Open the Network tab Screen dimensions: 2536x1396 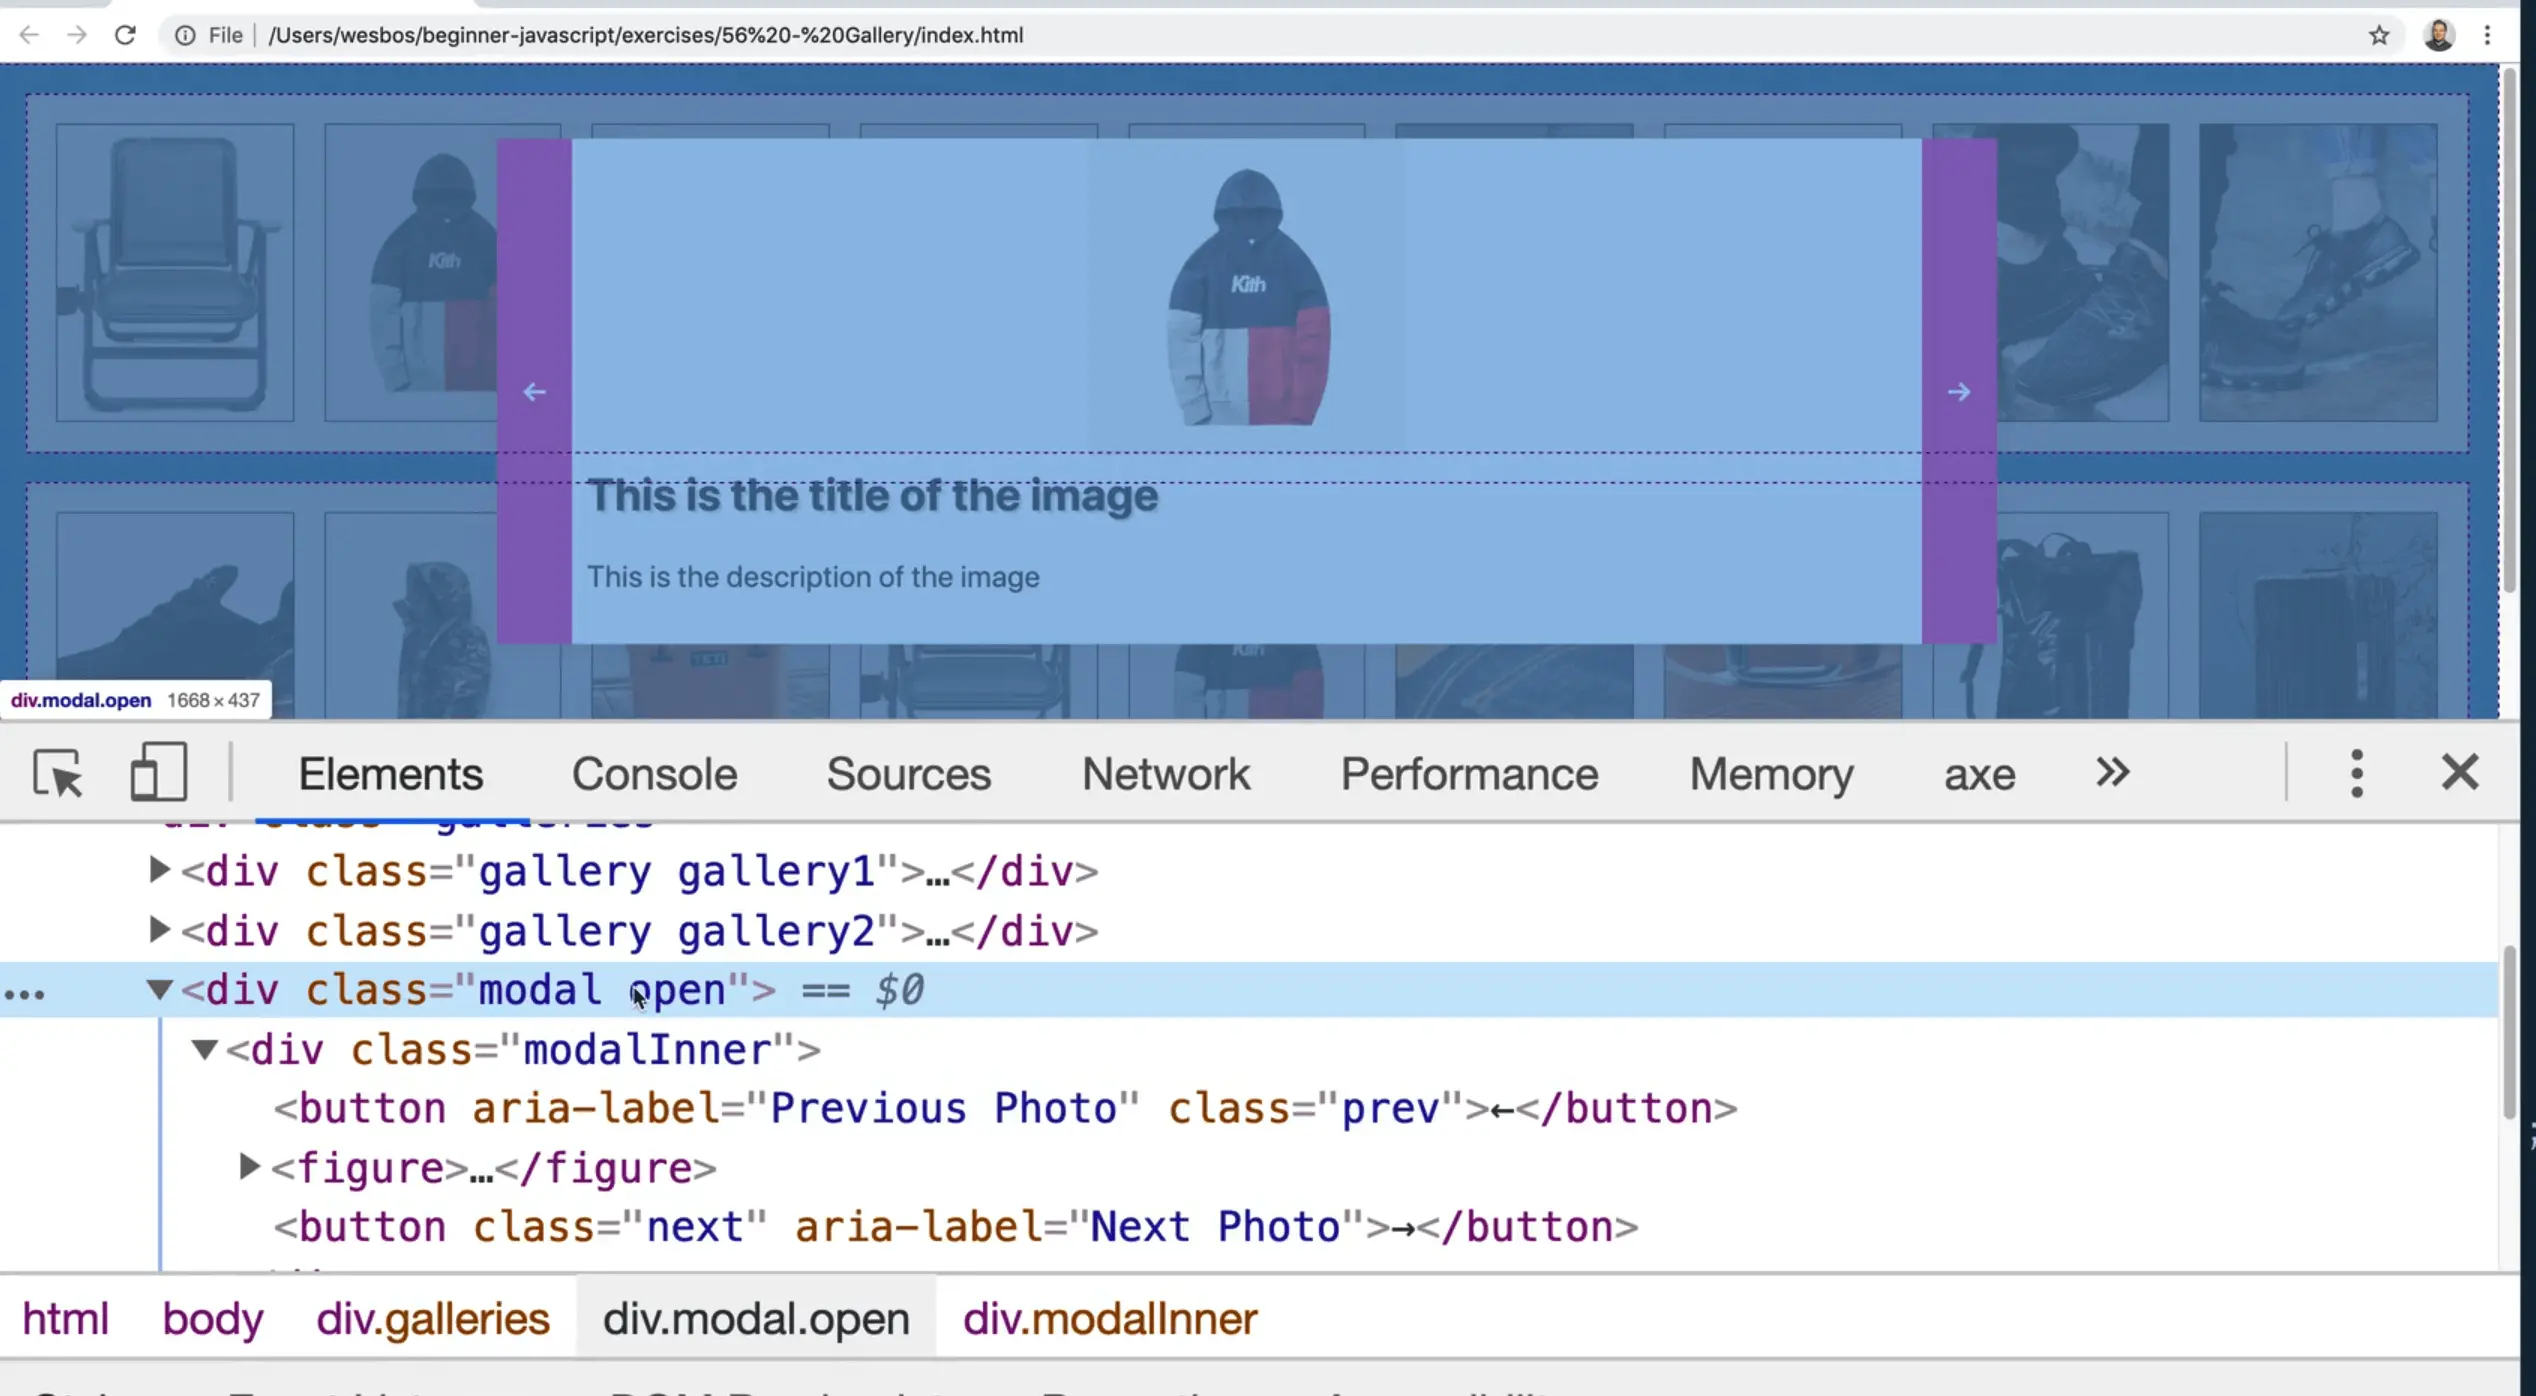click(1165, 774)
